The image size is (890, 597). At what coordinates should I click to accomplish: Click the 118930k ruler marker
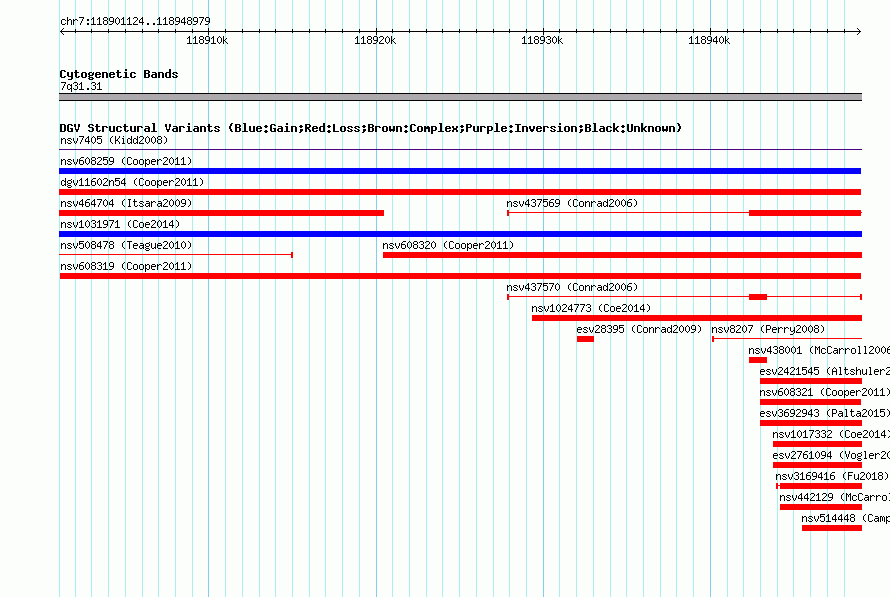542,40
